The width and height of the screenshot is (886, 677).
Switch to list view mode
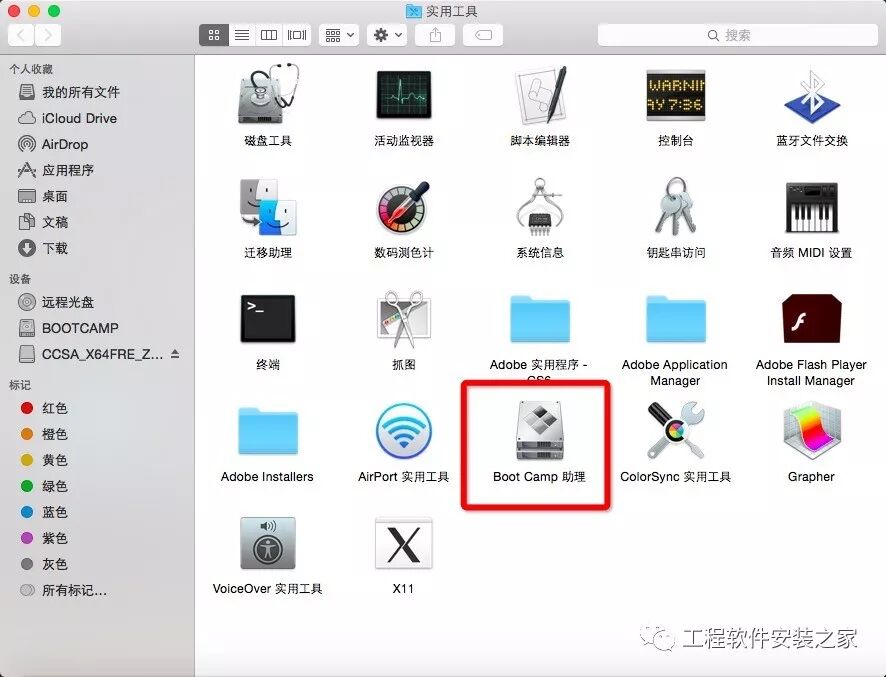[242, 35]
